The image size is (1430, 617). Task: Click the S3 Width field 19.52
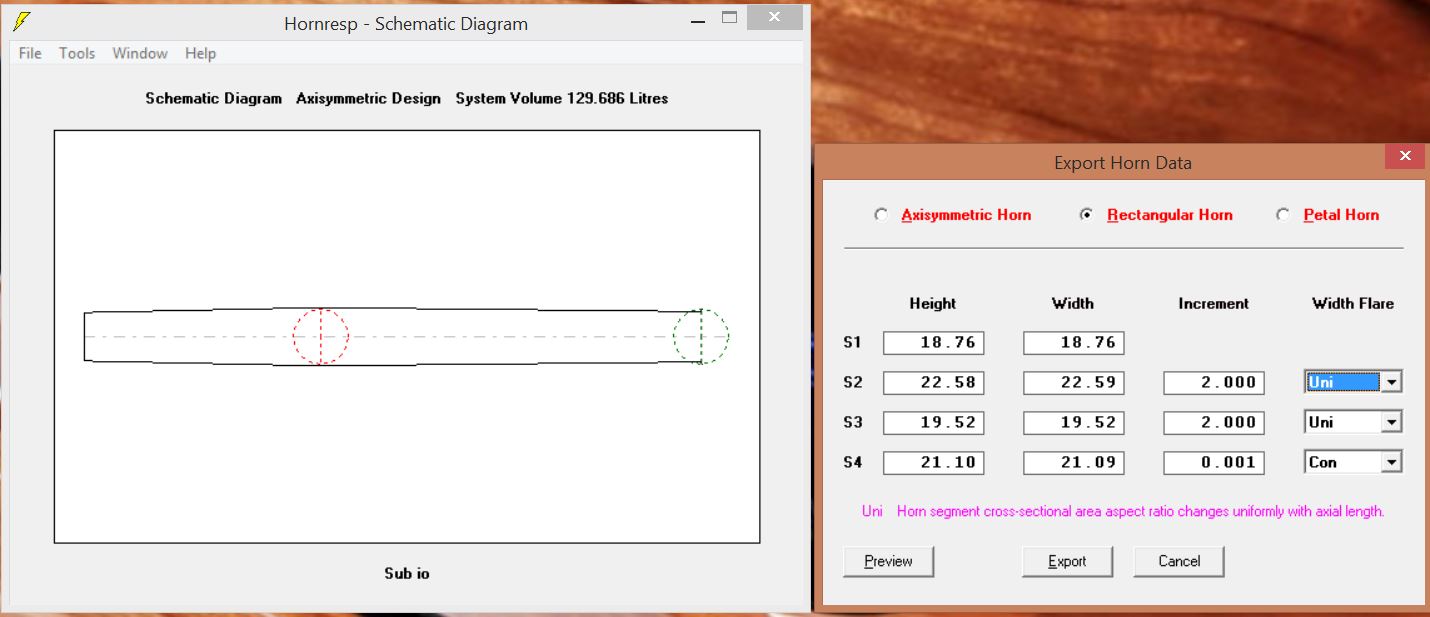[x=1074, y=422]
